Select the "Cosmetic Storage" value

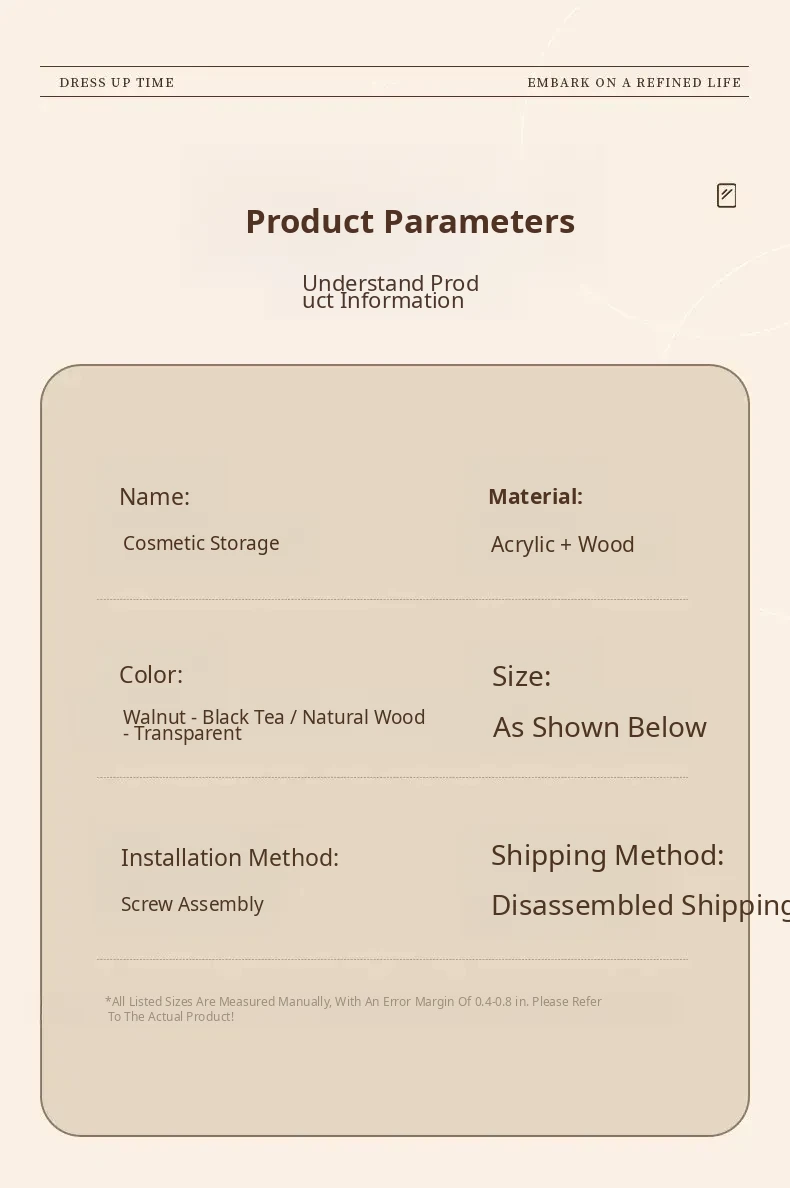coord(201,544)
